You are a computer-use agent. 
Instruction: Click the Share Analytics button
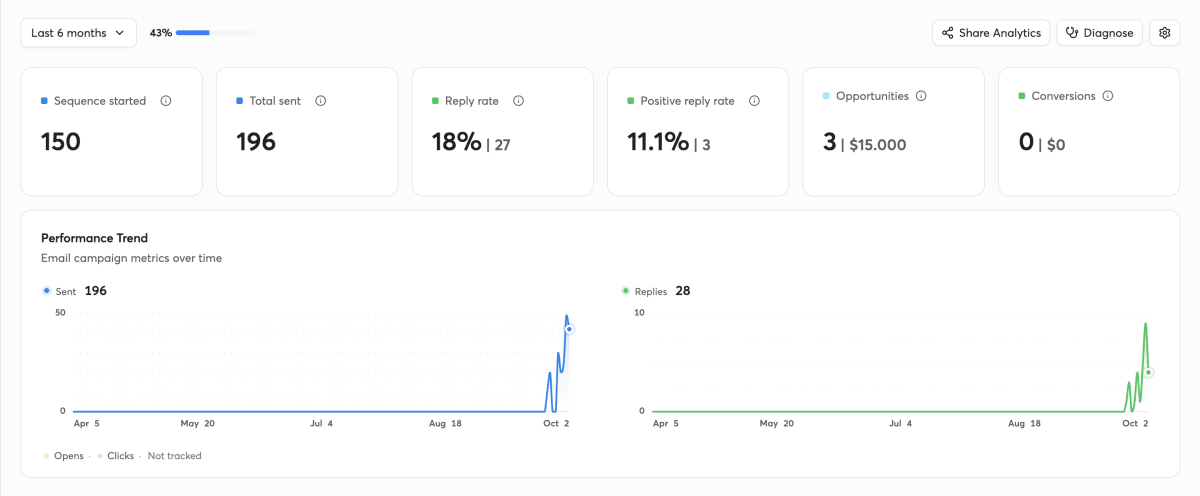(991, 33)
